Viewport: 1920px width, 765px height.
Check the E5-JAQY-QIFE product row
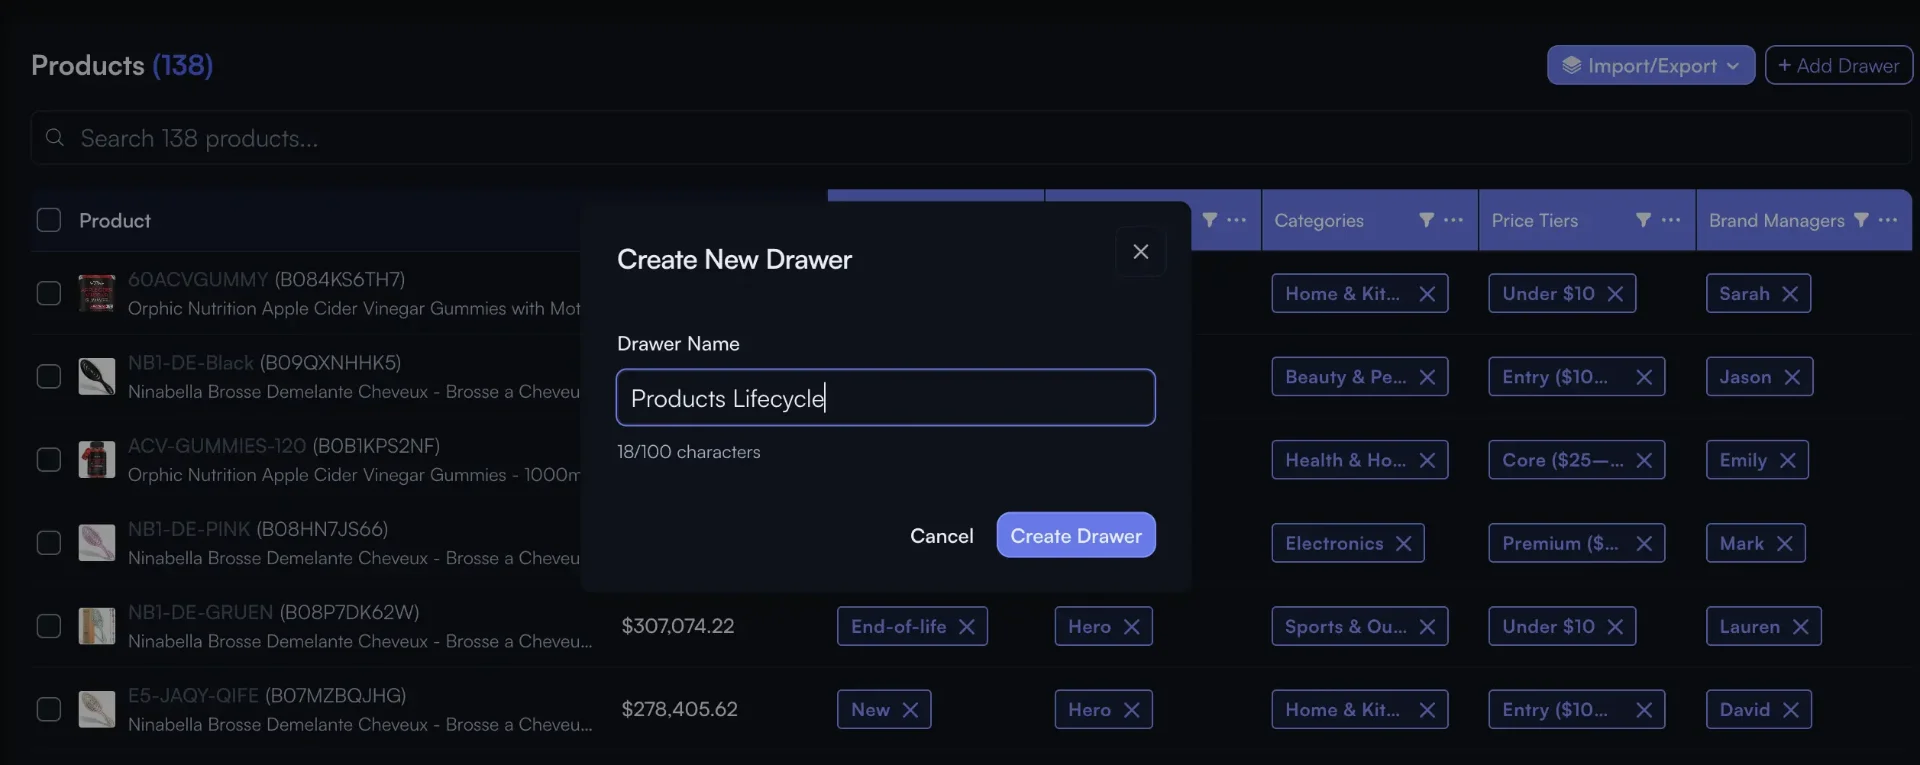[49, 710]
